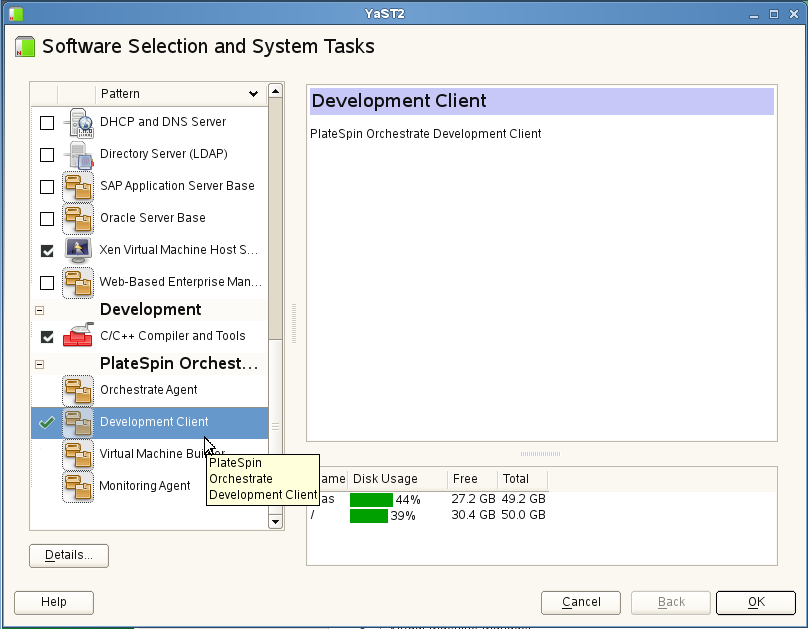808x629 pixels.
Task: Tick the Web-Based Enterprise Management checkbox
Action: [47, 283]
